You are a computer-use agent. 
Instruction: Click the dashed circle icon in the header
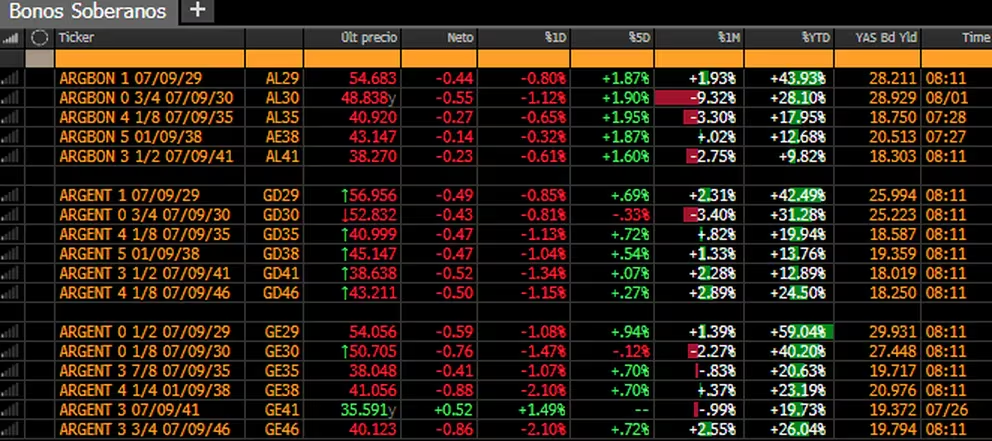pos(40,37)
